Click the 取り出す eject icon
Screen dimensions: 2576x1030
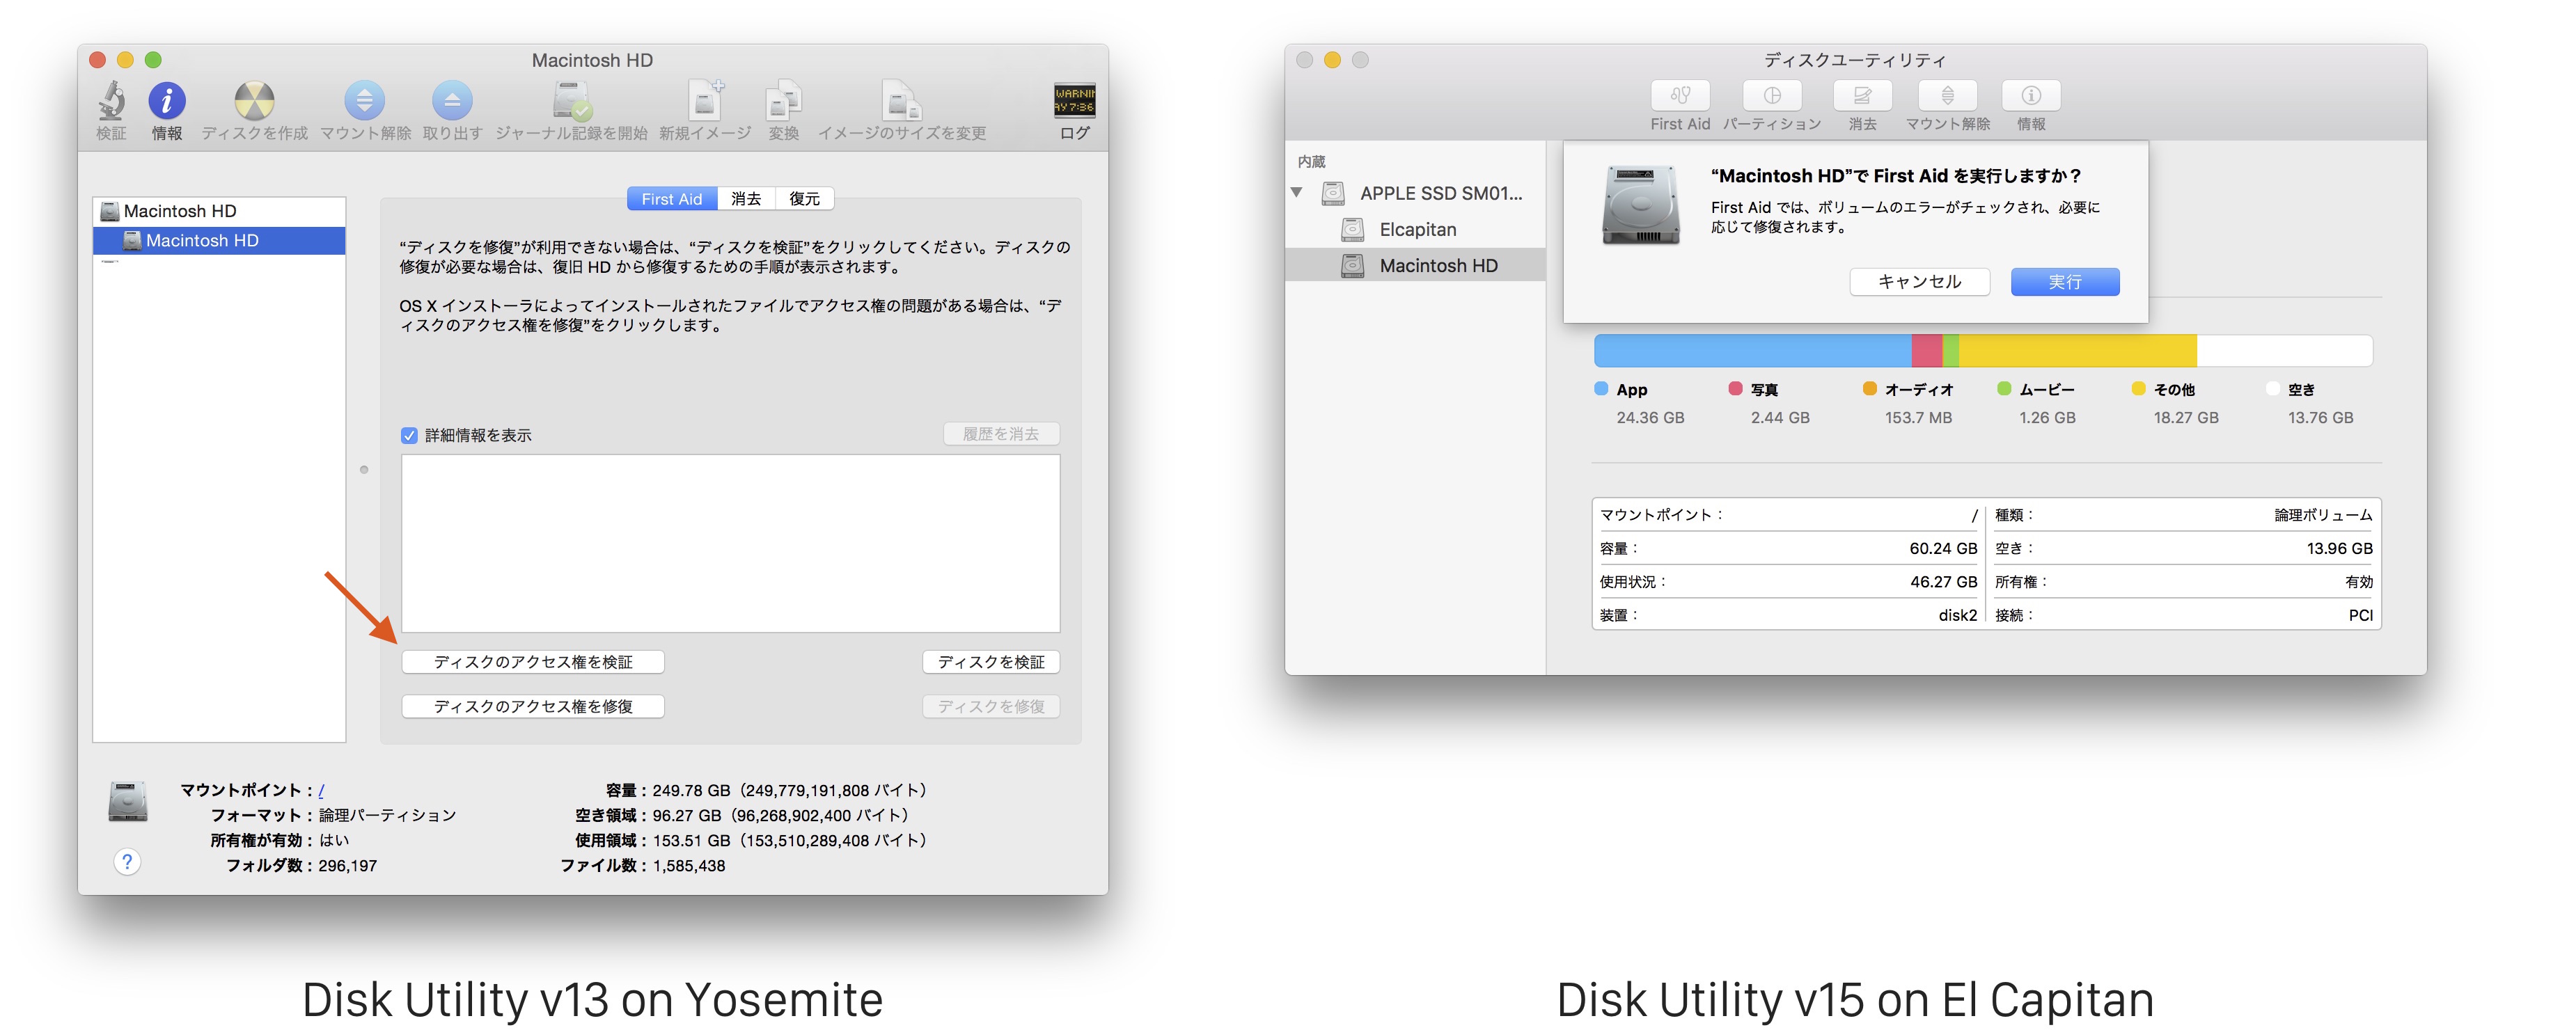pos(452,101)
